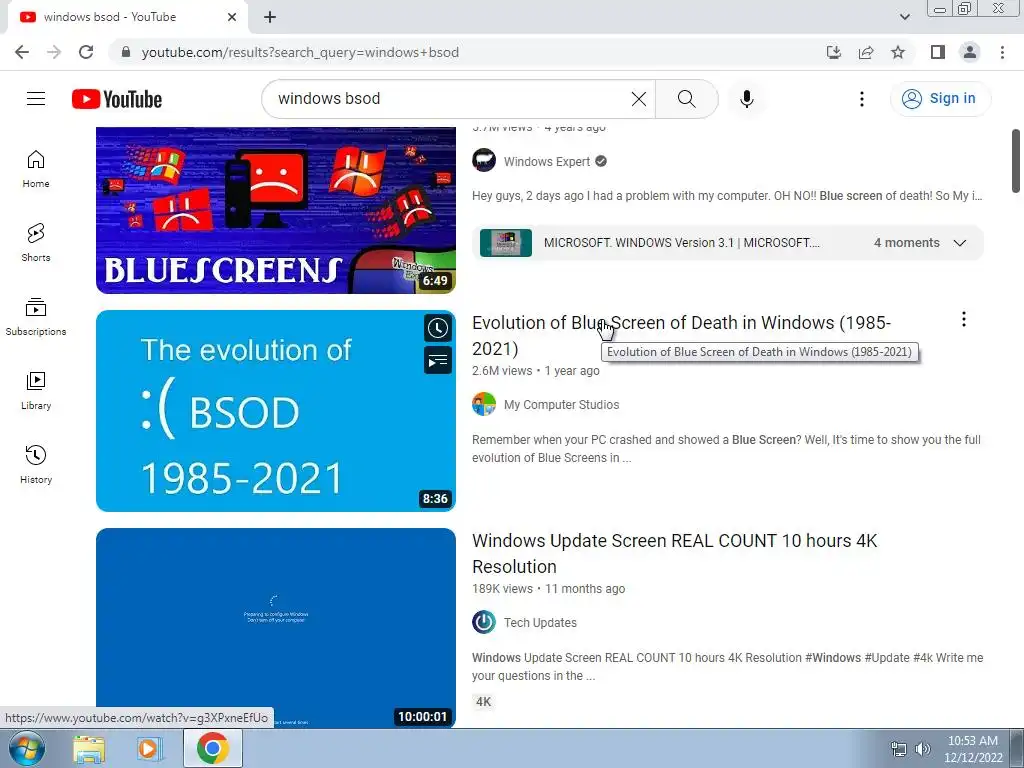1024x768 pixels.
Task: Open Chrome three-dot menu
Action: click(x=1002, y=52)
